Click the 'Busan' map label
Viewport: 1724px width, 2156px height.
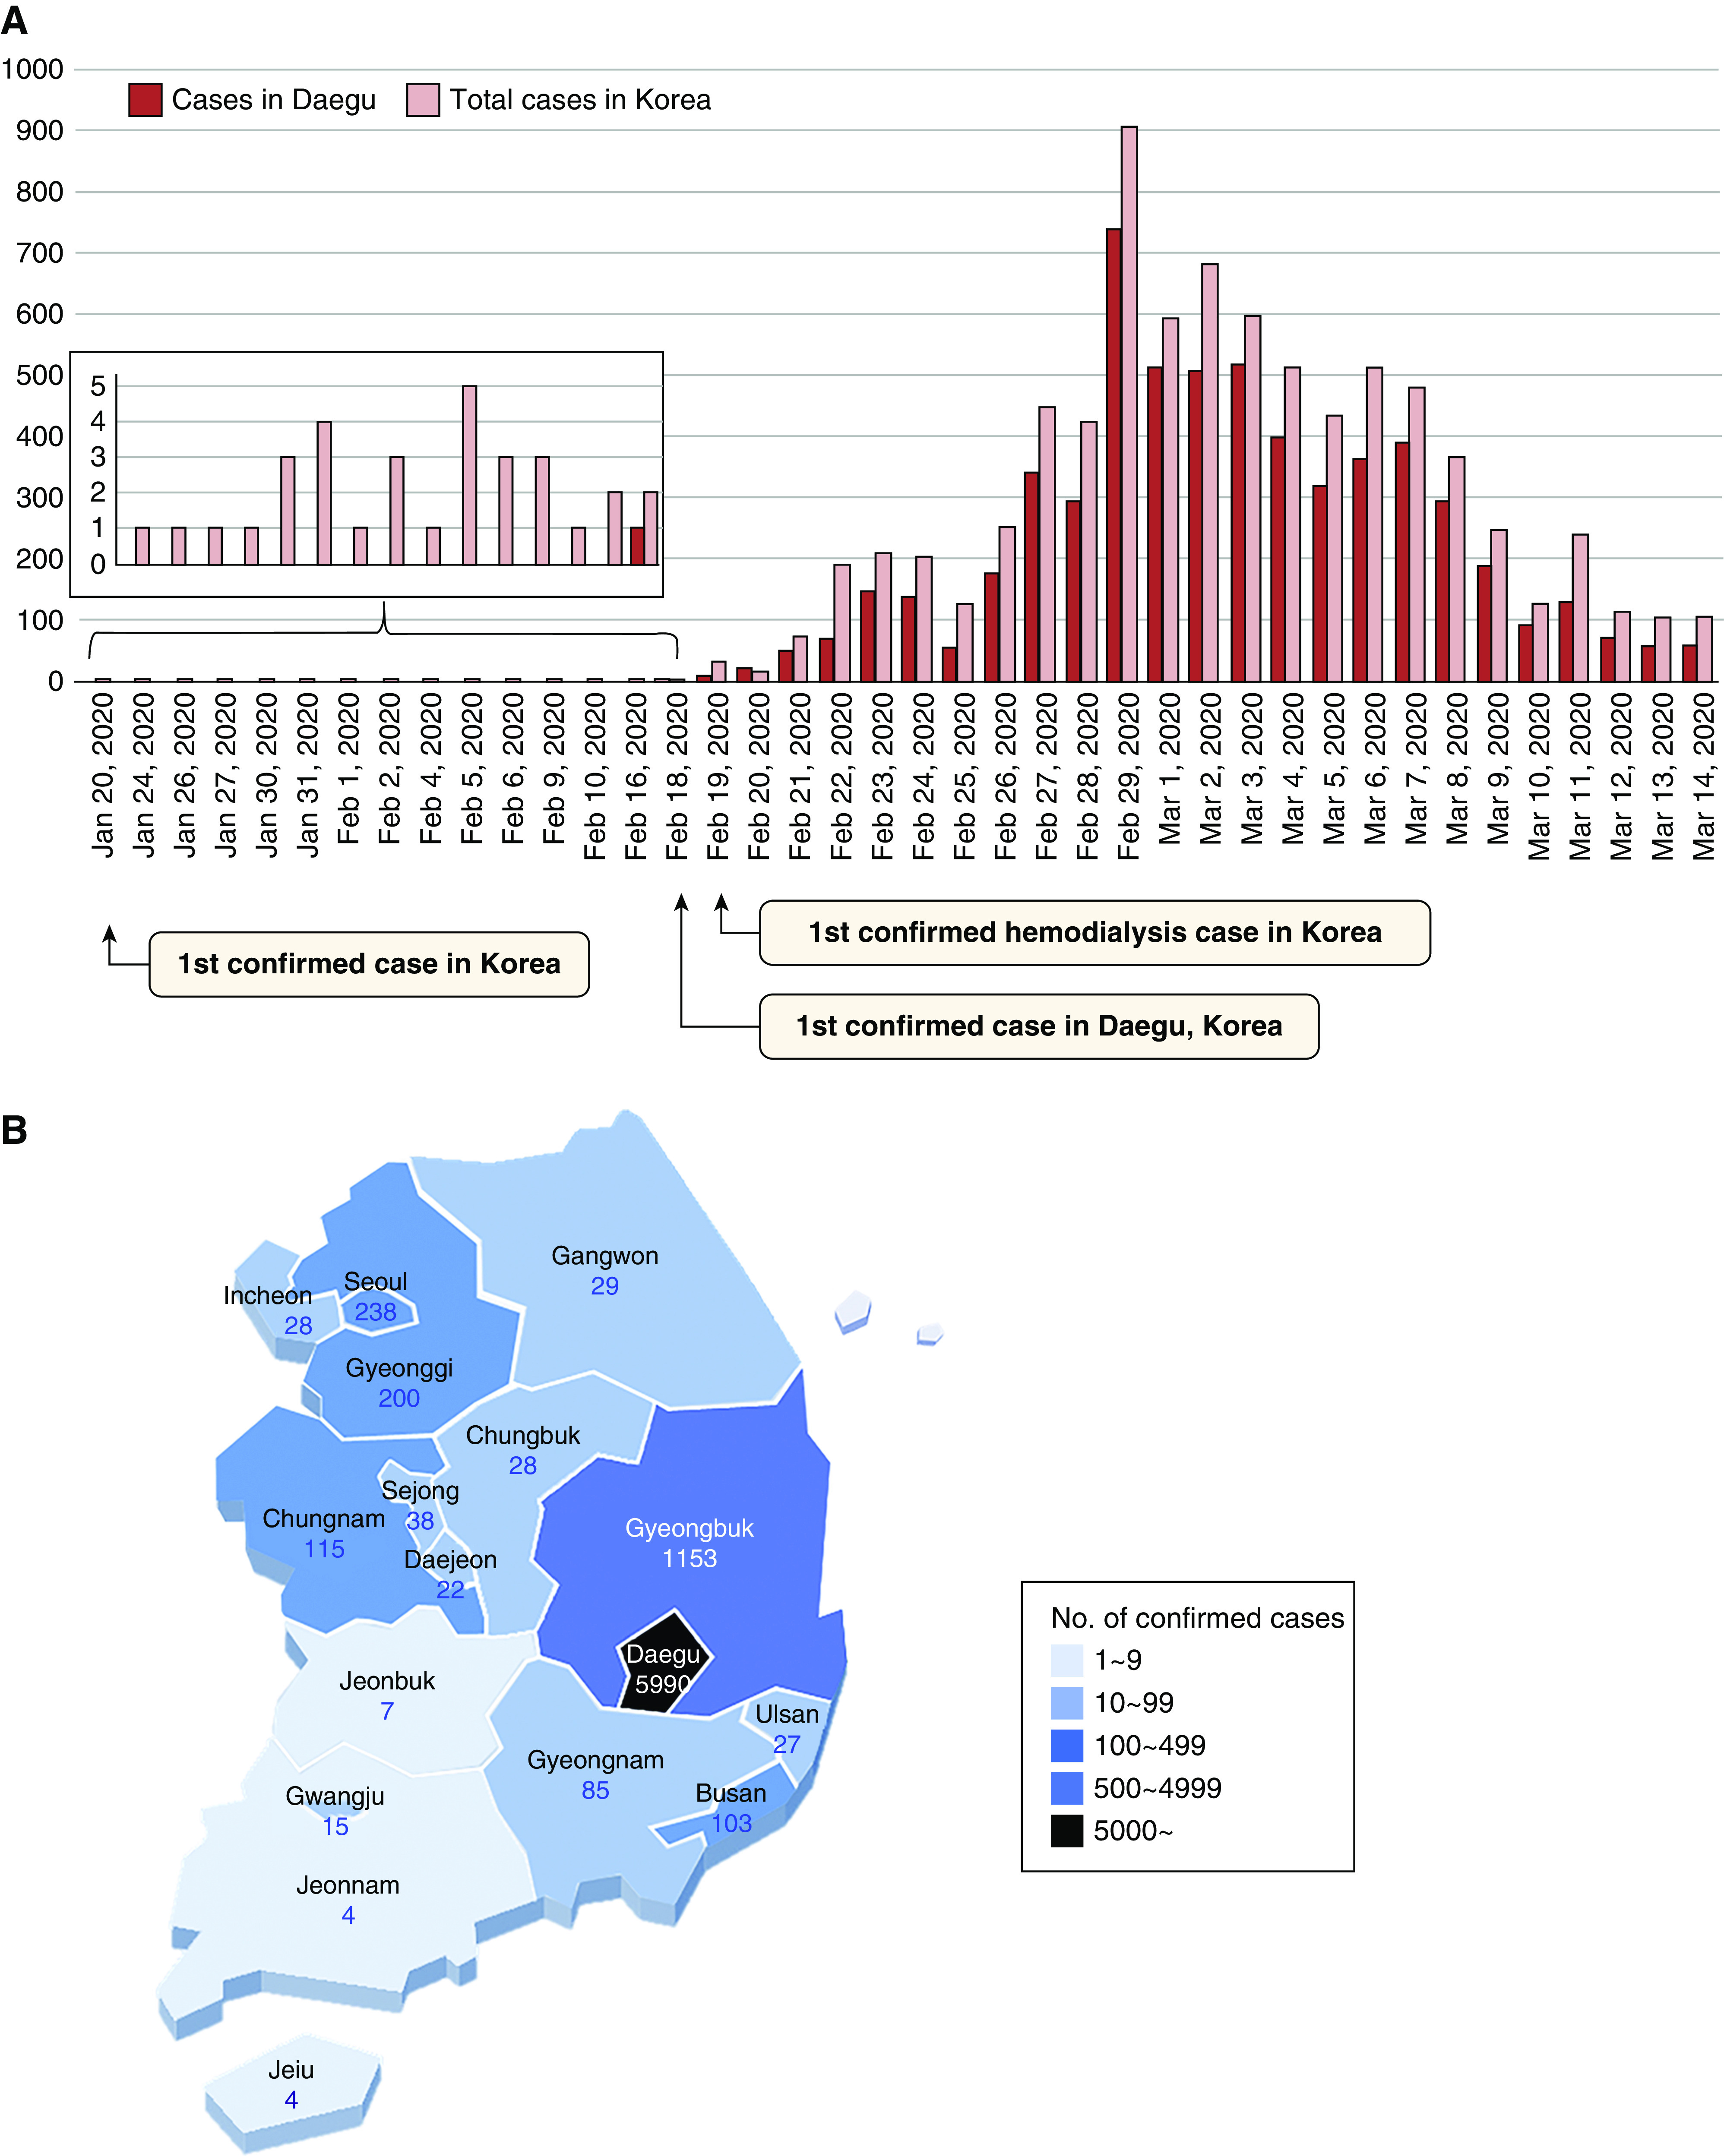pos(731,1793)
